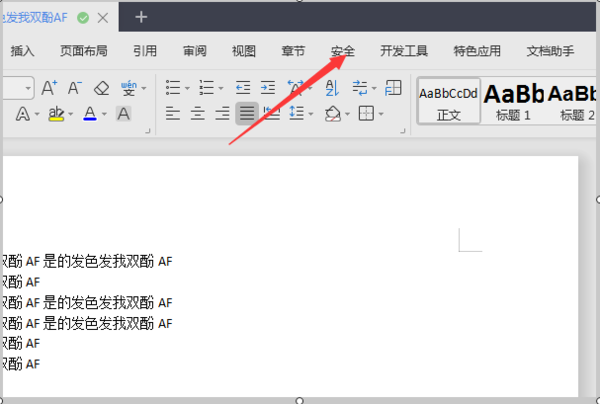Click the green saved-status check icon
This screenshot has height=404, width=600.
pyautogui.click(x=83, y=18)
